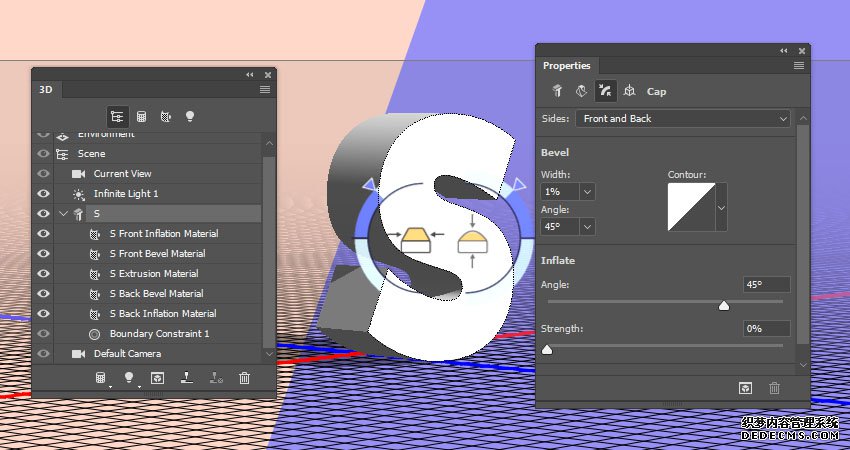
Task: Select Current View row
Action: click(157, 174)
